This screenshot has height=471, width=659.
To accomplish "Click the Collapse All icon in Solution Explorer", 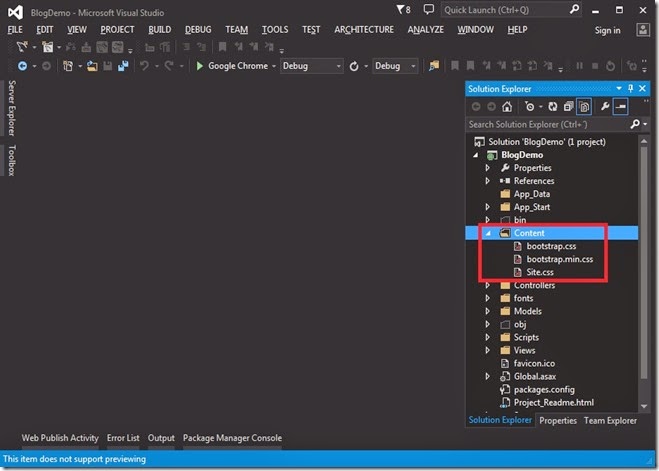I will (568, 107).
